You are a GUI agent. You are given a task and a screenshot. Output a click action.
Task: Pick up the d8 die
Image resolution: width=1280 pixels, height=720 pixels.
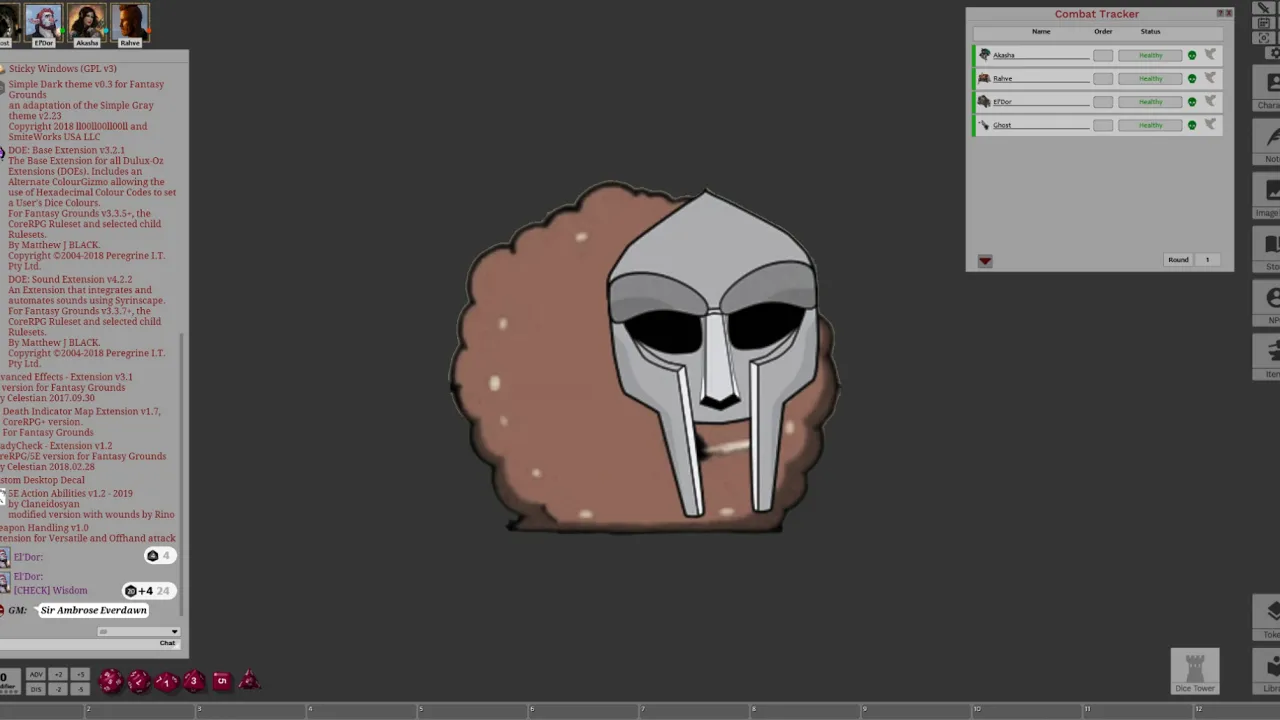(194, 682)
